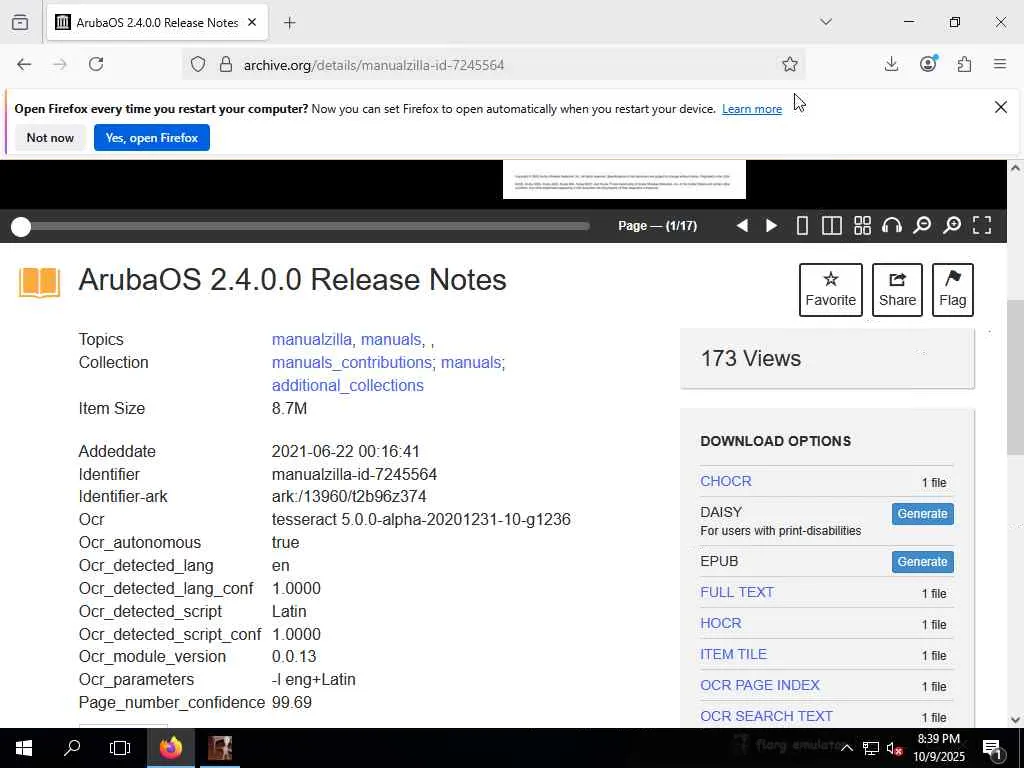This screenshot has height=768, width=1024.
Task: Switch to two-page view
Action: pyautogui.click(x=831, y=226)
